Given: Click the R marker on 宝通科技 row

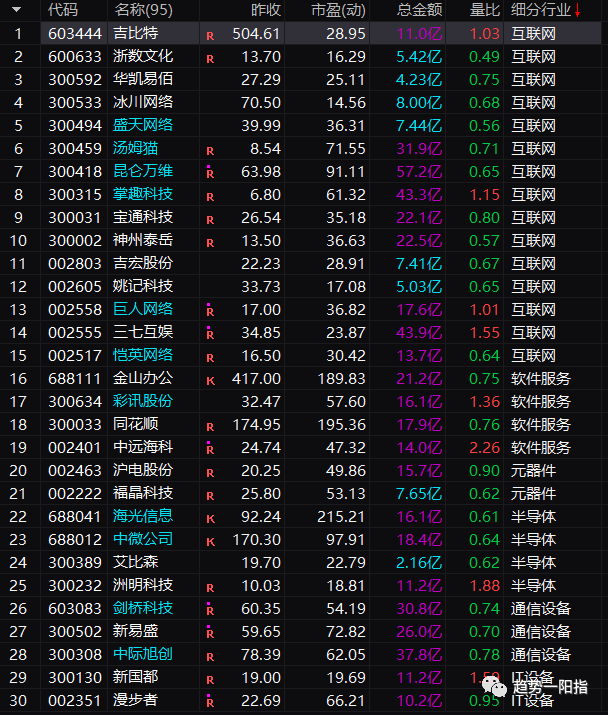Looking at the screenshot, I should pos(210,220).
